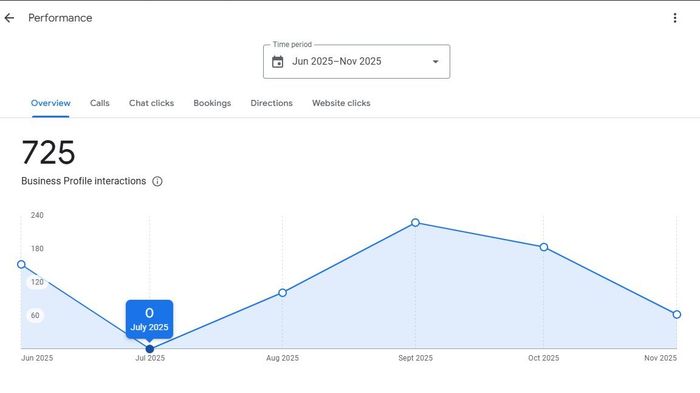This screenshot has height=393, width=700.
Task: Click the 240 y-axis value
Action: tap(37, 215)
